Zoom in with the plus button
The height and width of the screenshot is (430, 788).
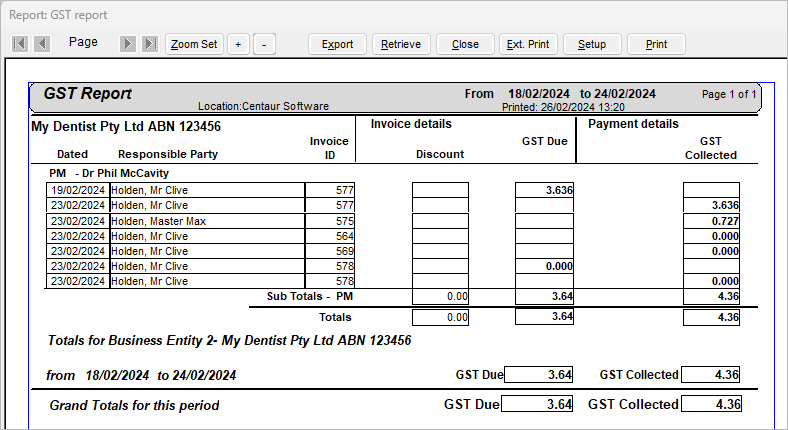coord(238,44)
